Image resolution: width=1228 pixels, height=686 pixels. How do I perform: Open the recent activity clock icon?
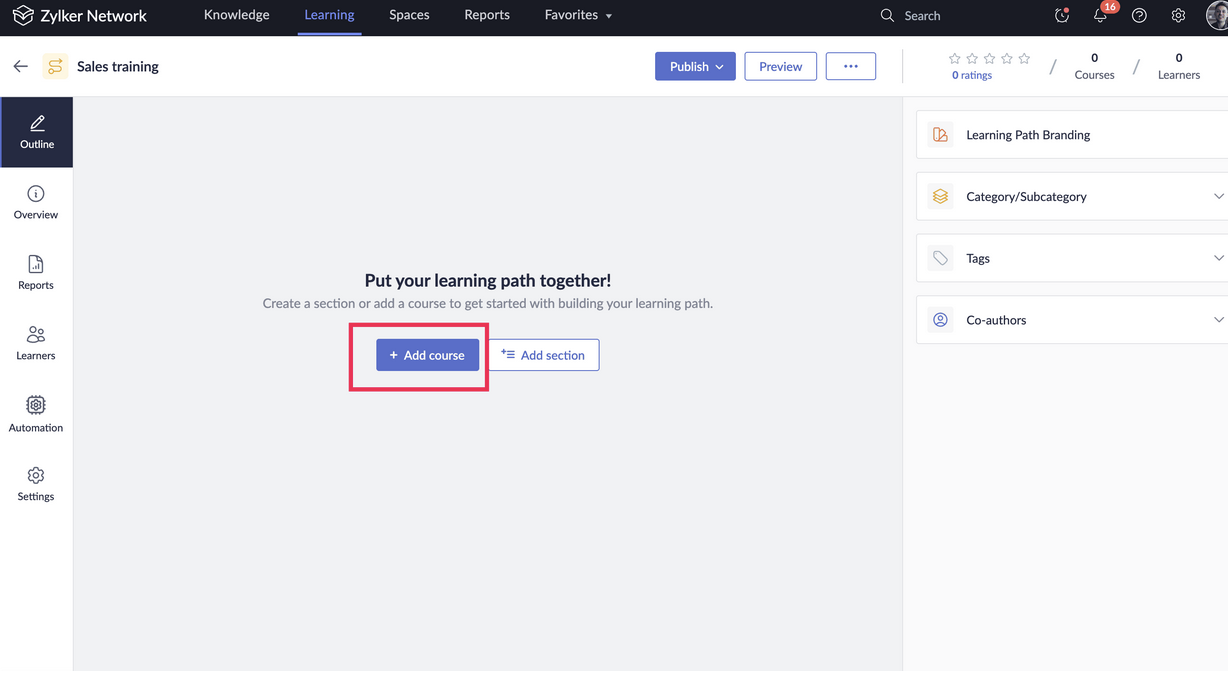pos(1062,15)
